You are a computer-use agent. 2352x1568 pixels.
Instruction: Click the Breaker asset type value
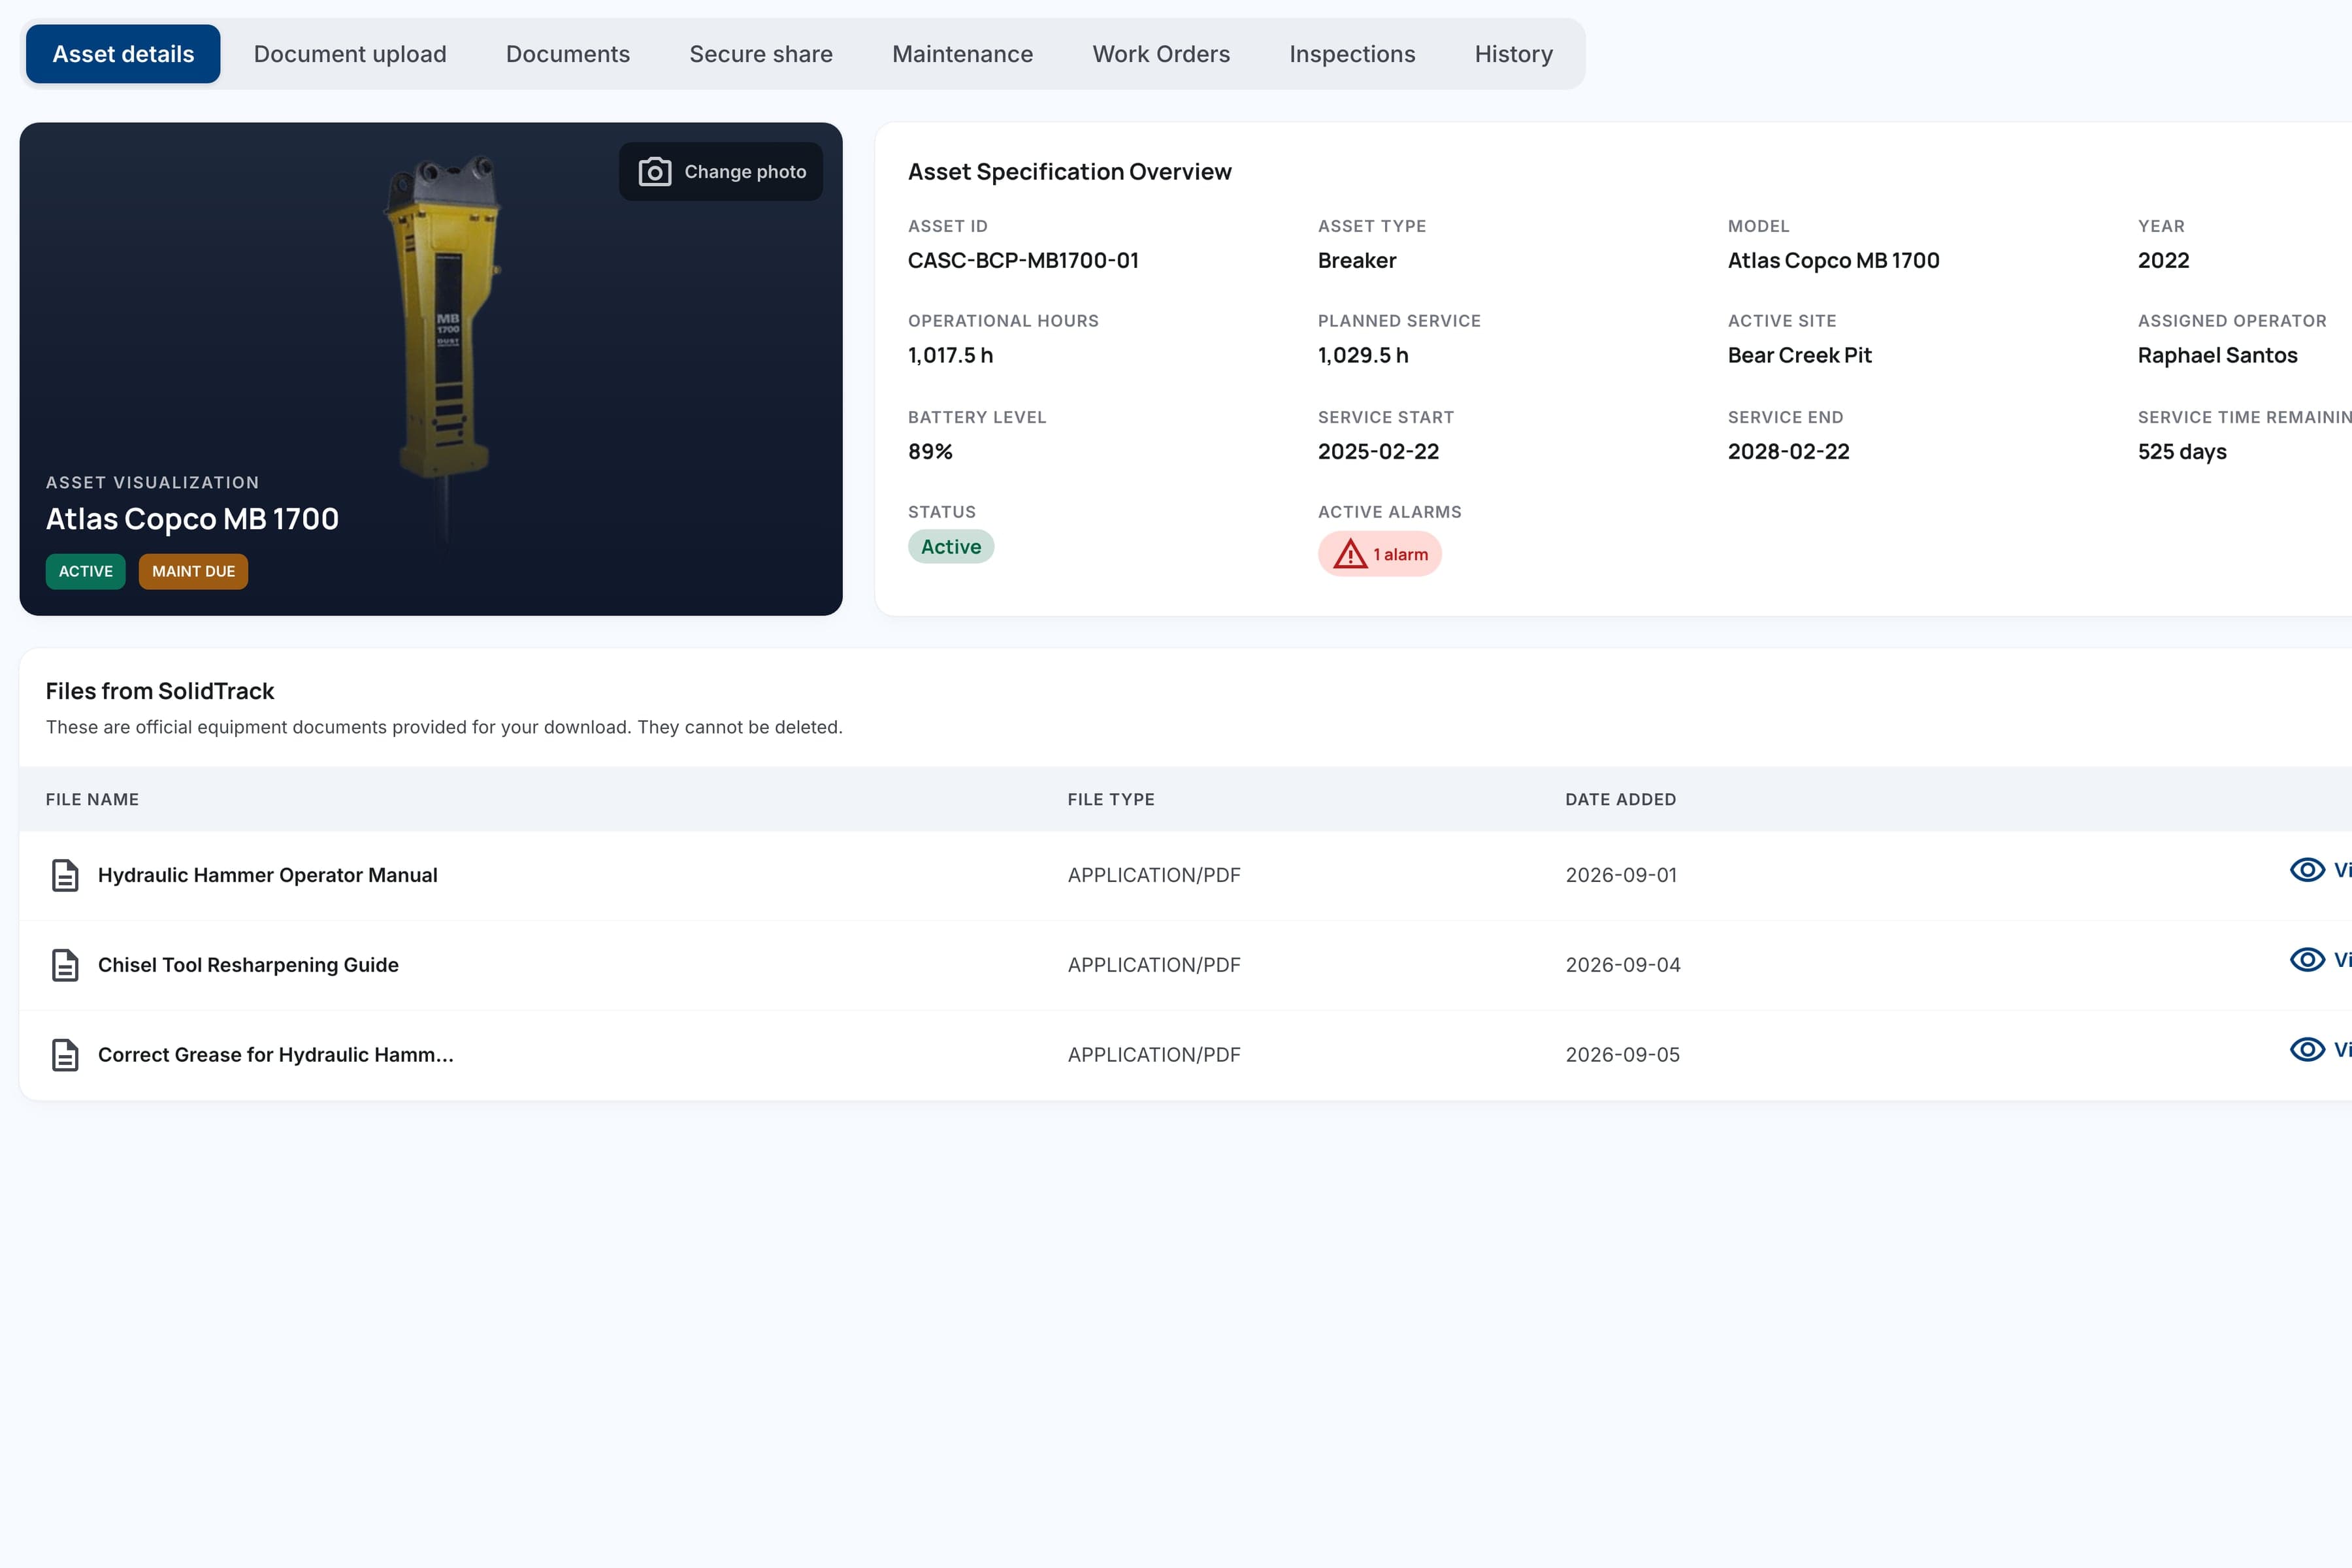pyautogui.click(x=1357, y=261)
